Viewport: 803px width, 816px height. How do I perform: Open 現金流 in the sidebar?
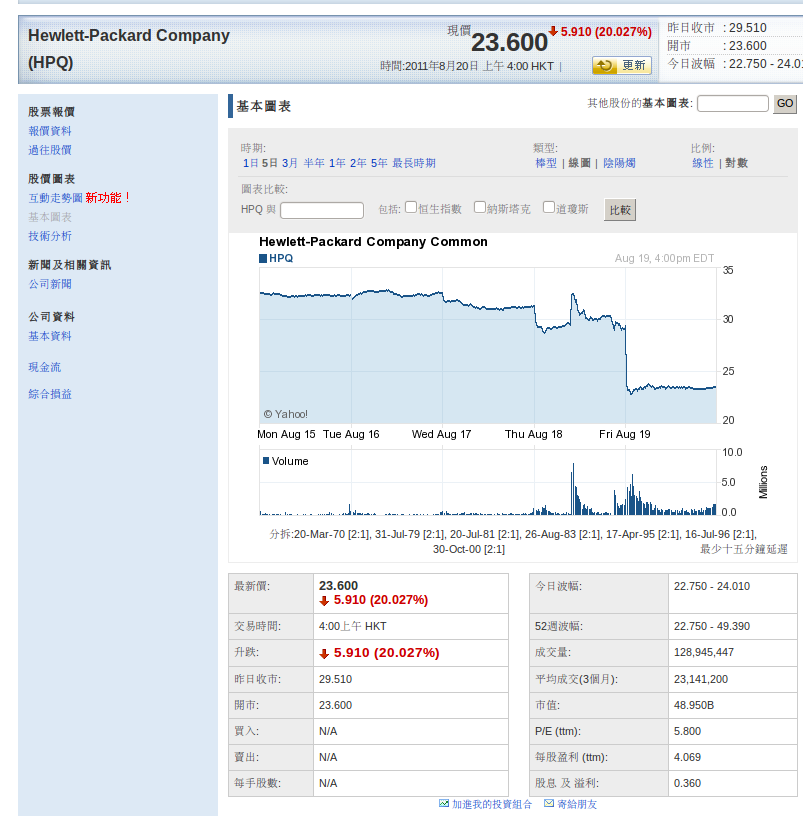click(x=45, y=367)
